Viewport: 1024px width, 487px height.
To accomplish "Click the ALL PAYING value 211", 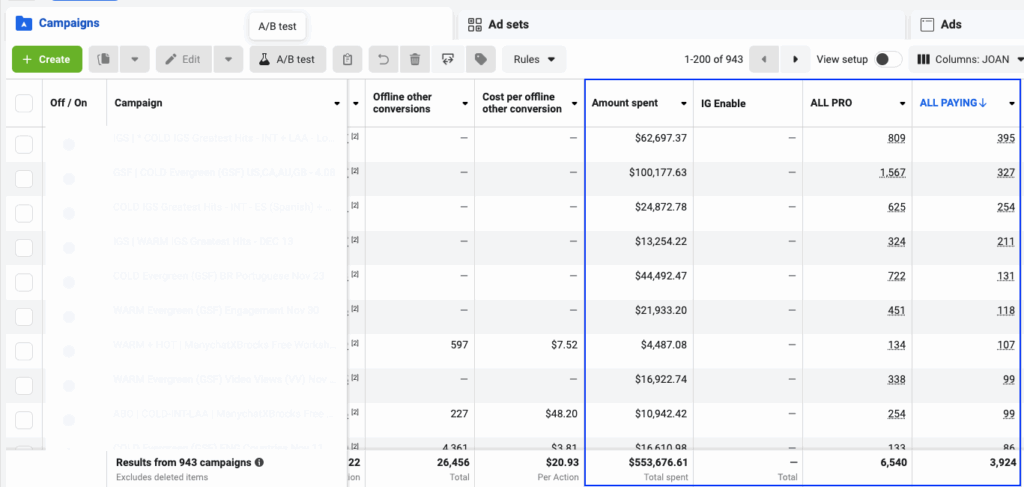I will pos(1006,242).
